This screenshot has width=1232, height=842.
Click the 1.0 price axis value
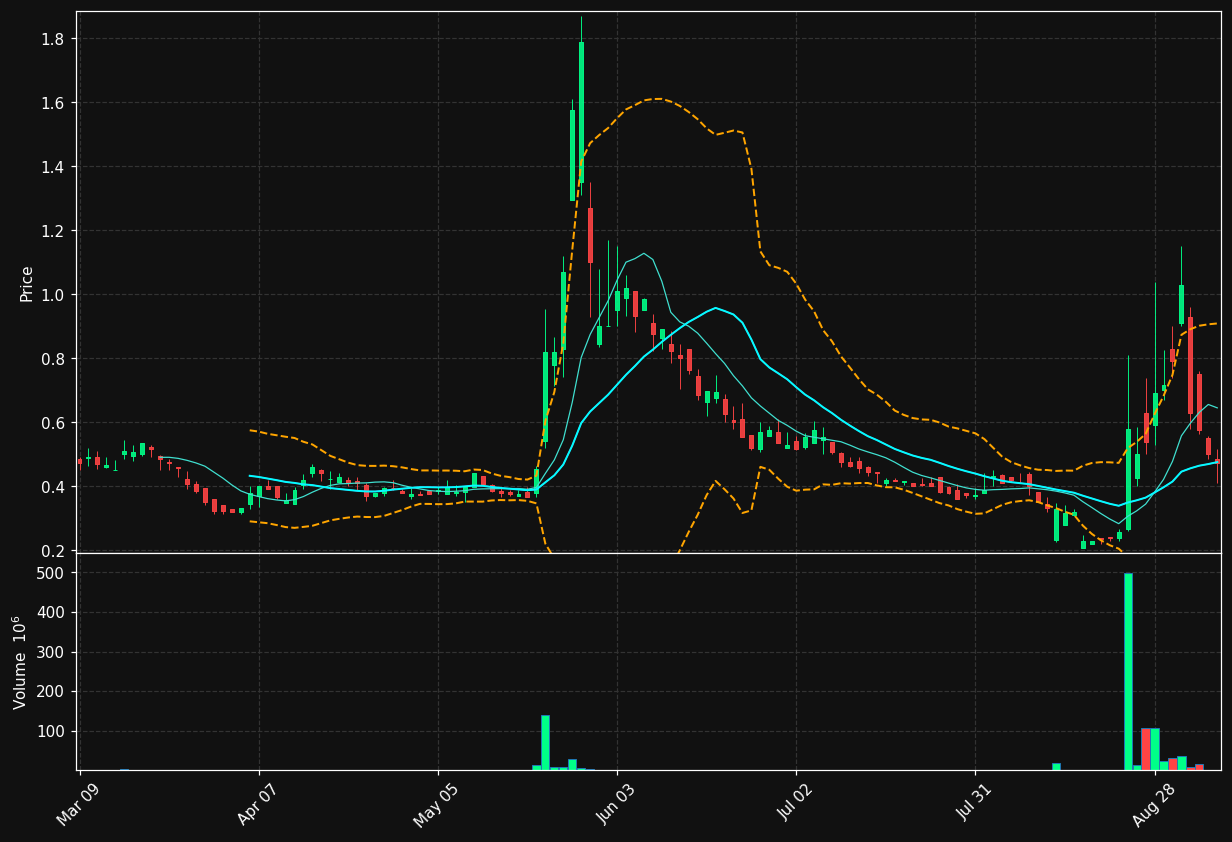coord(55,295)
